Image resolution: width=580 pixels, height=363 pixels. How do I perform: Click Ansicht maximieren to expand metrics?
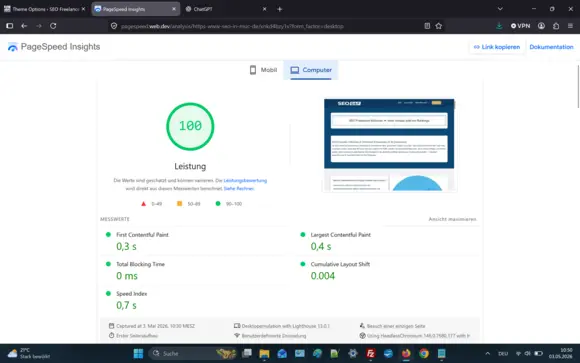(x=452, y=219)
